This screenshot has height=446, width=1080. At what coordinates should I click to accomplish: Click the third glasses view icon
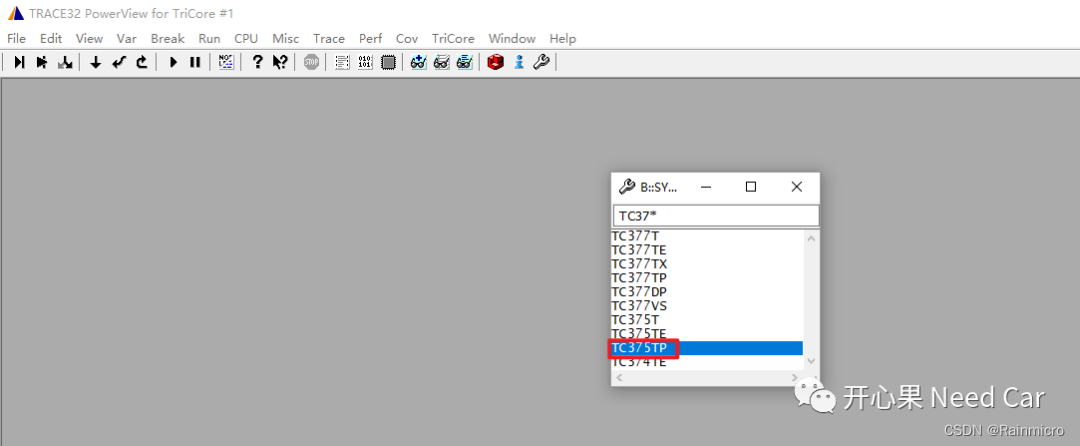(464, 63)
